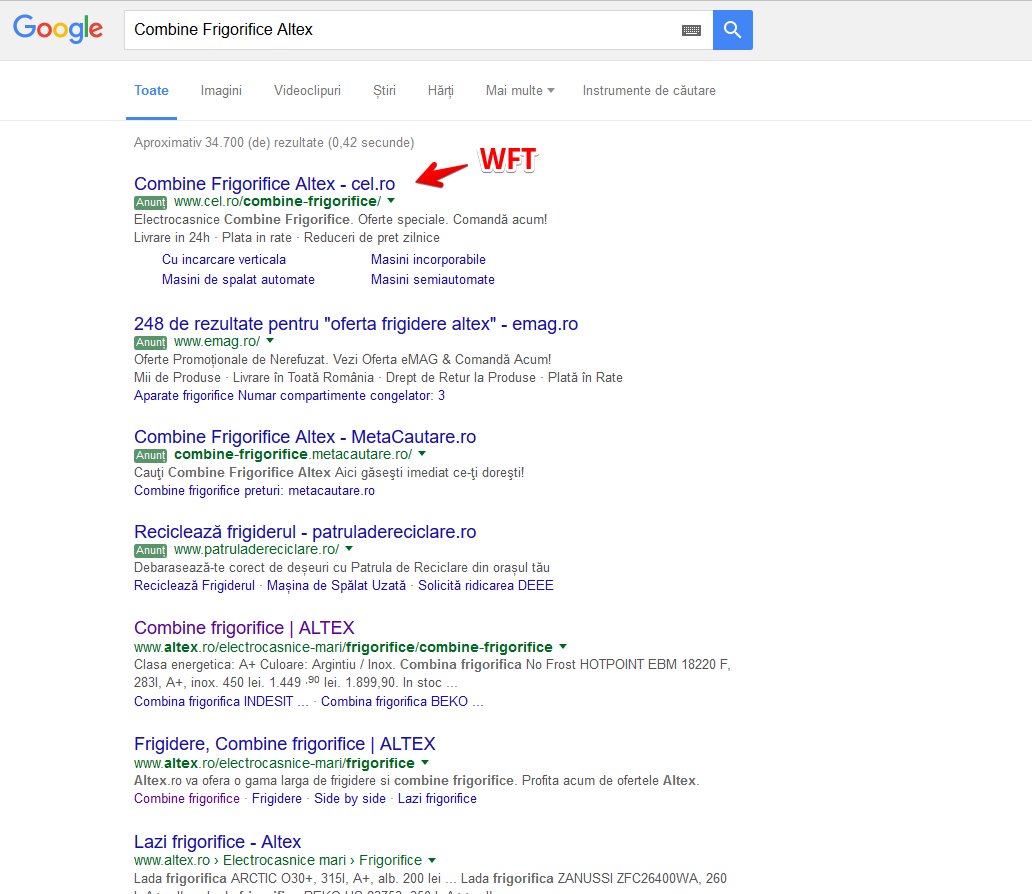Click "Instrumente de căutare"
Image resolution: width=1032 pixels, height=894 pixels.
[x=649, y=90]
